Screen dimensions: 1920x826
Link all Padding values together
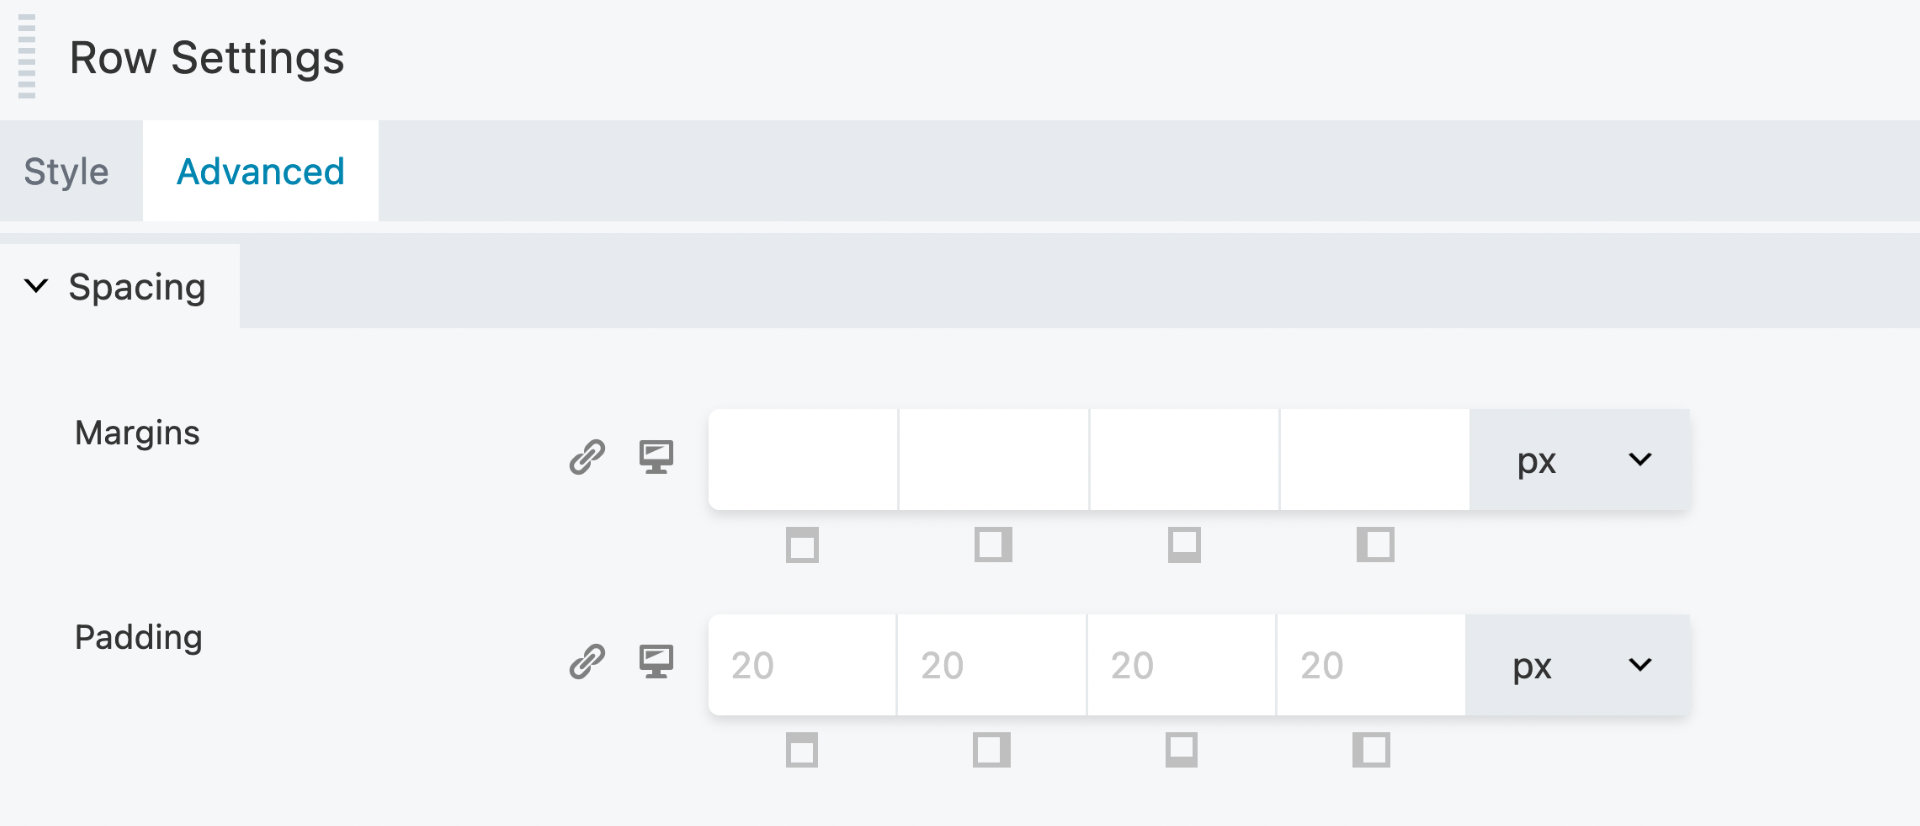click(587, 662)
